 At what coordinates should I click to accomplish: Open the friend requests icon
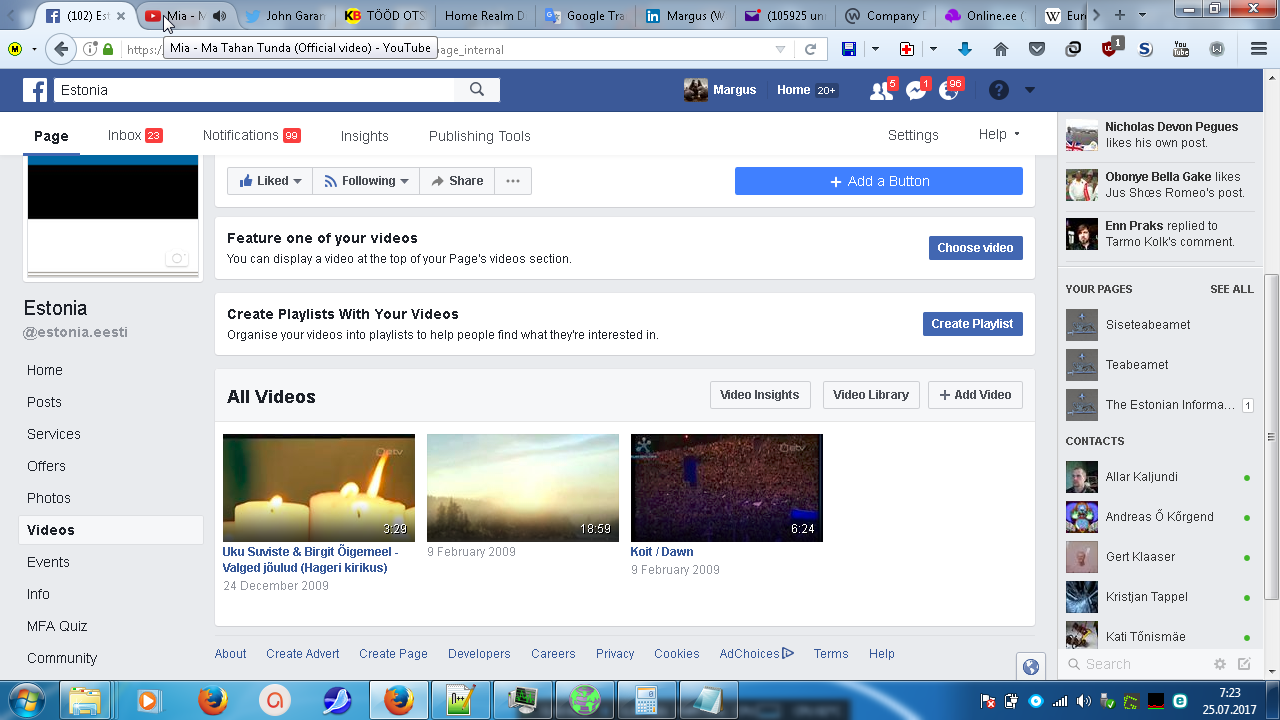click(881, 90)
